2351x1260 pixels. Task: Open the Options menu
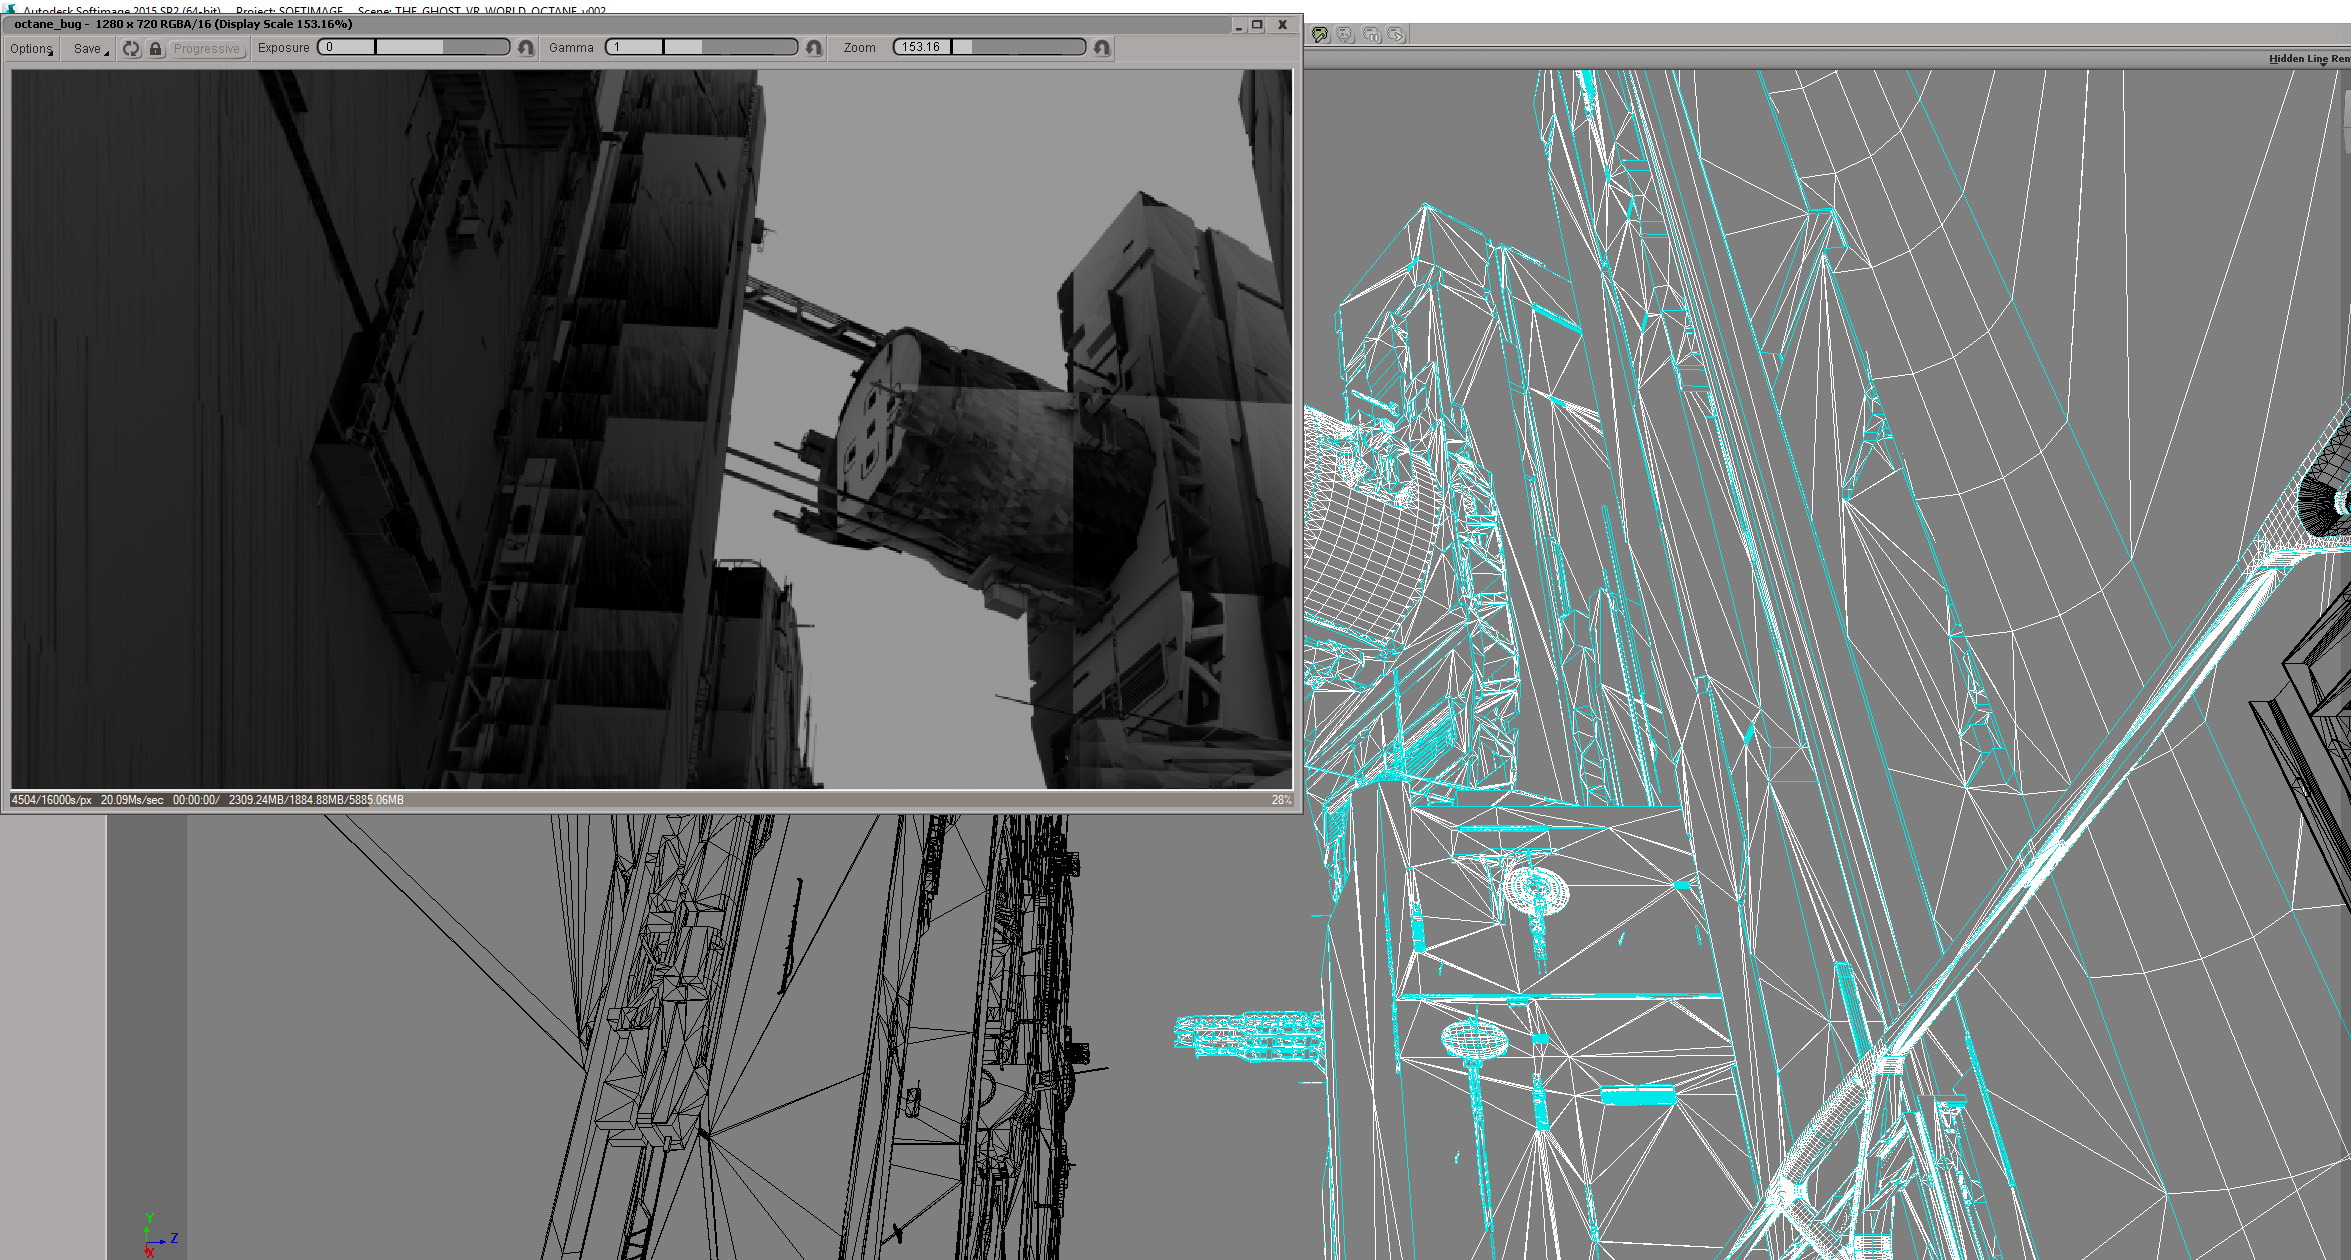[x=31, y=48]
